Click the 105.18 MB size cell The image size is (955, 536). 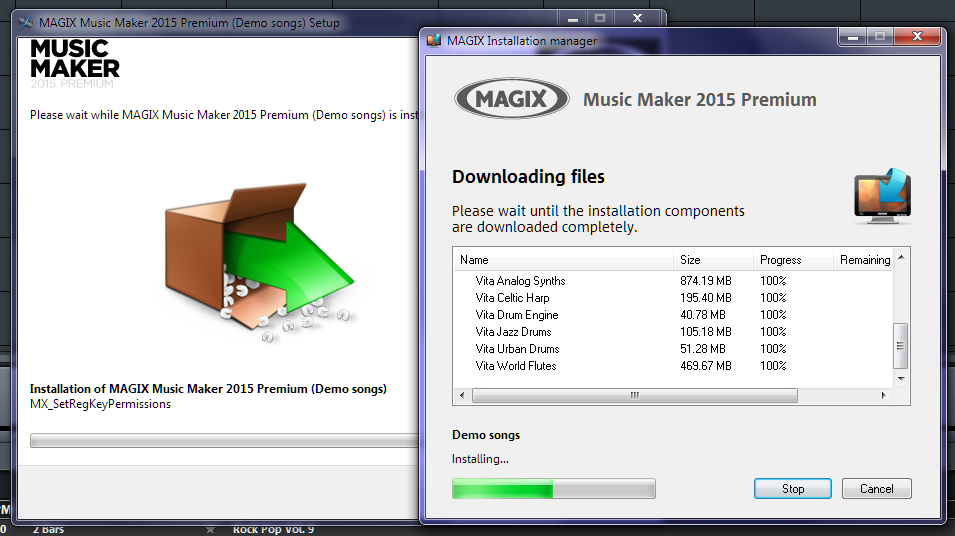pyautogui.click(x=705, y=332)
